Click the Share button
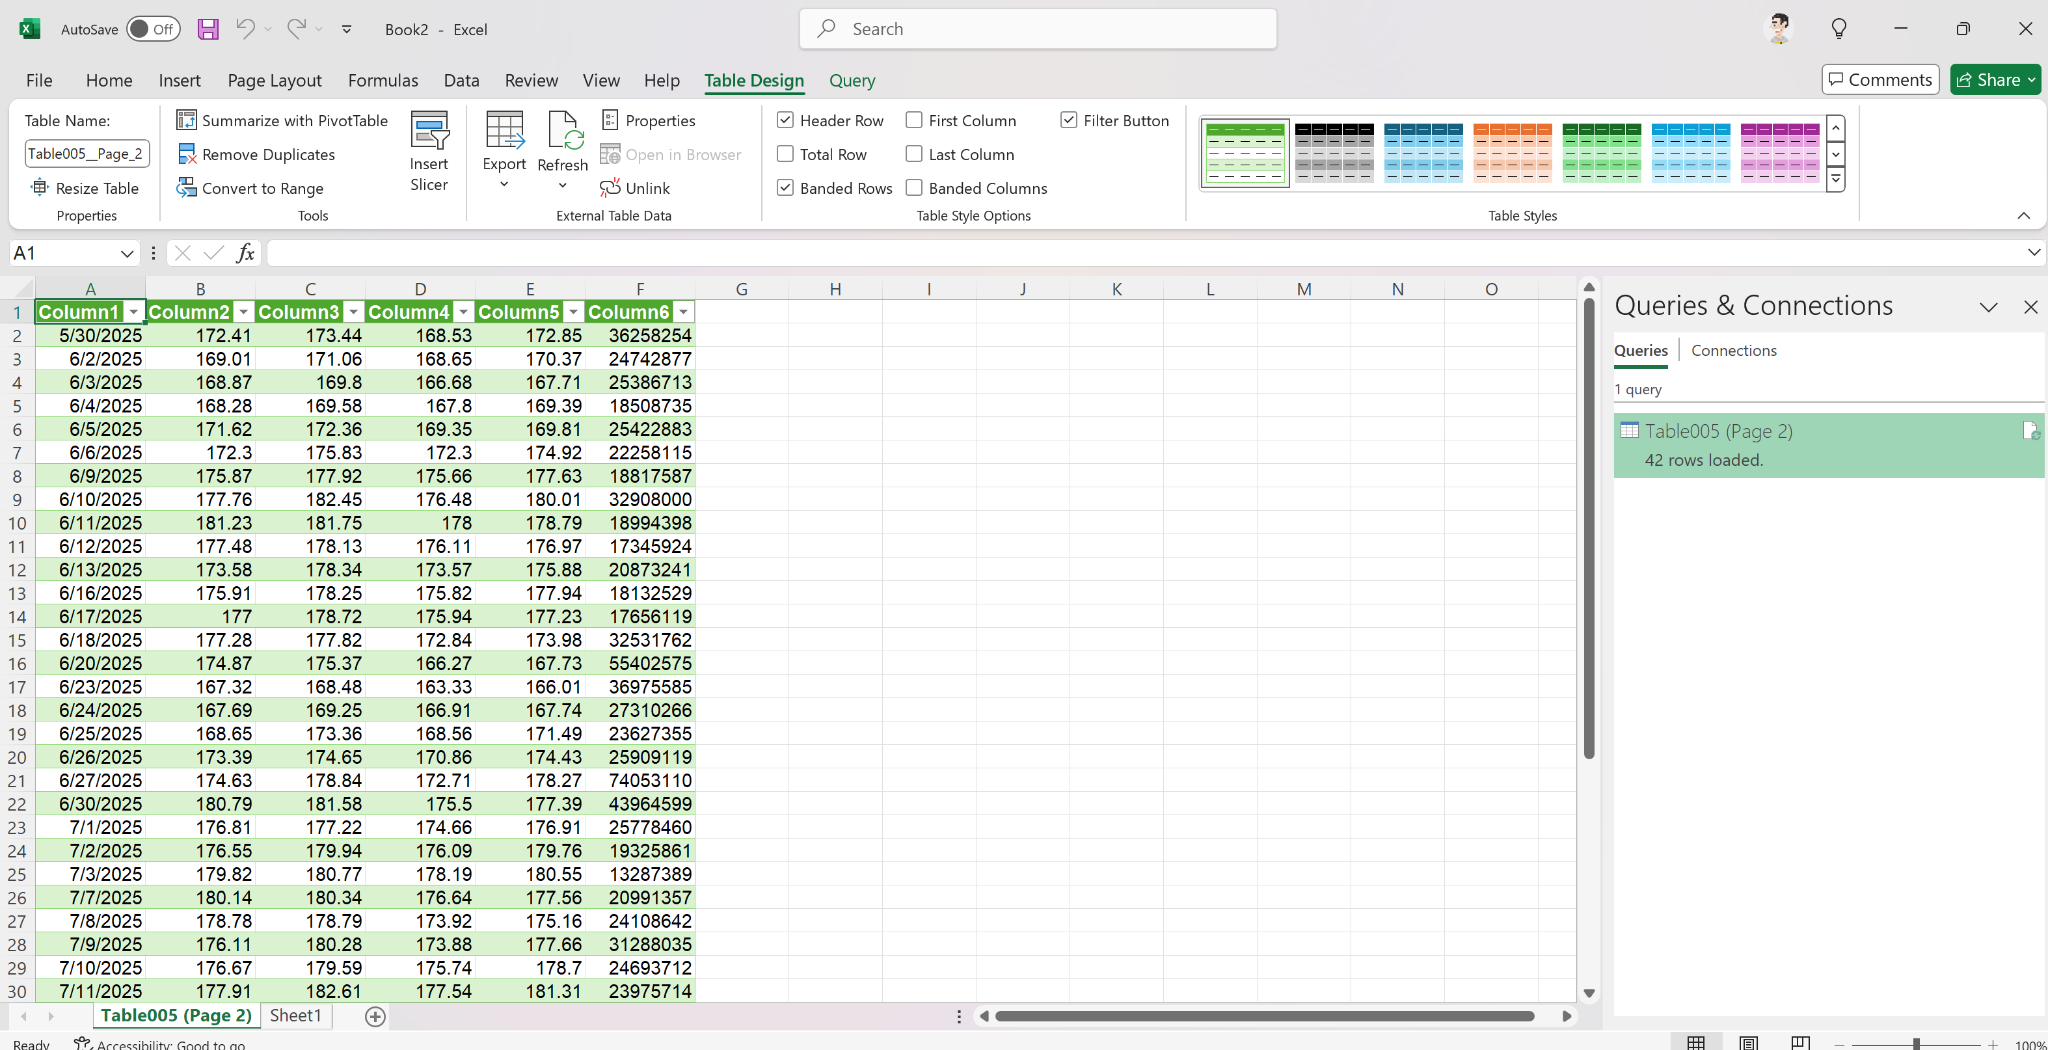Screen dimensions: 2048x1050 tap(1995, 79)
